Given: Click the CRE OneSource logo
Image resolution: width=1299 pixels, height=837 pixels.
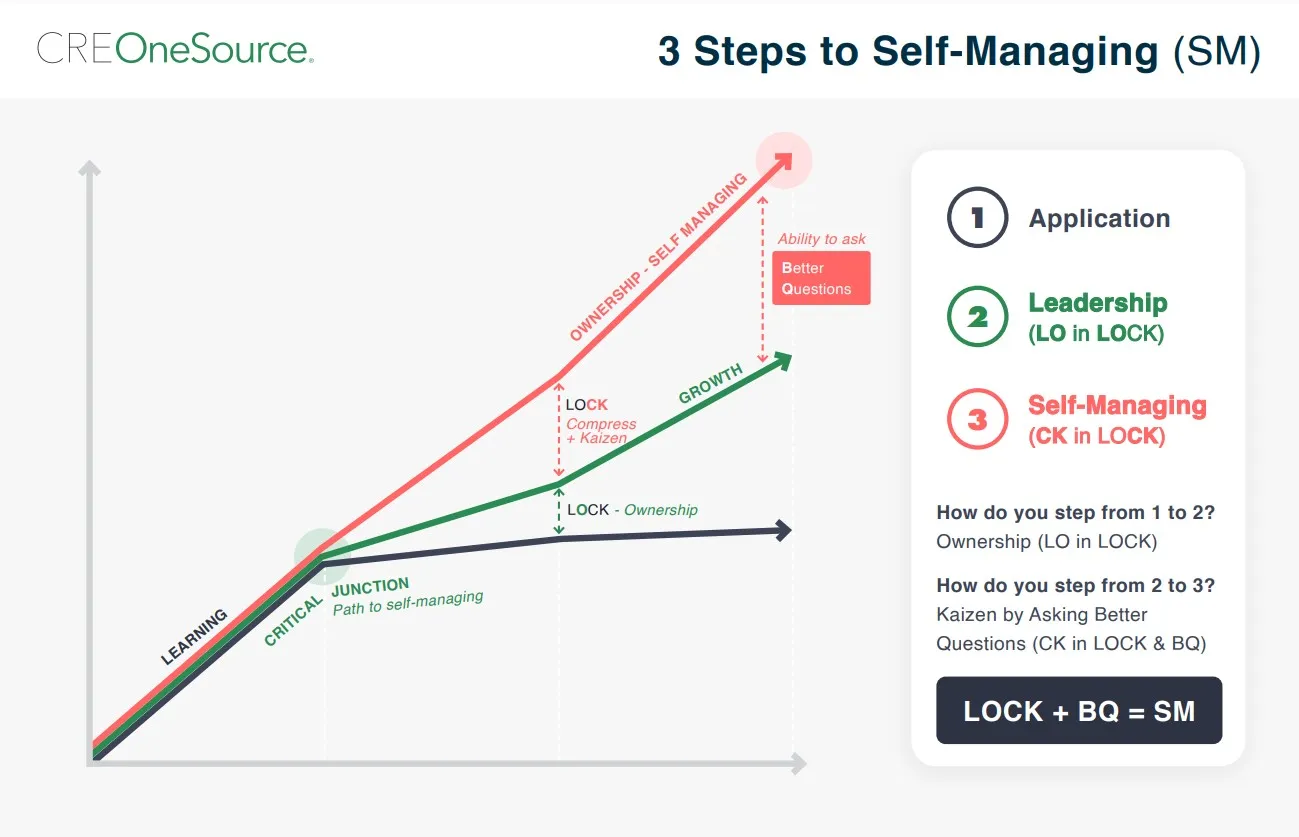Looking at the screenshot, I should tap(175, 48).
